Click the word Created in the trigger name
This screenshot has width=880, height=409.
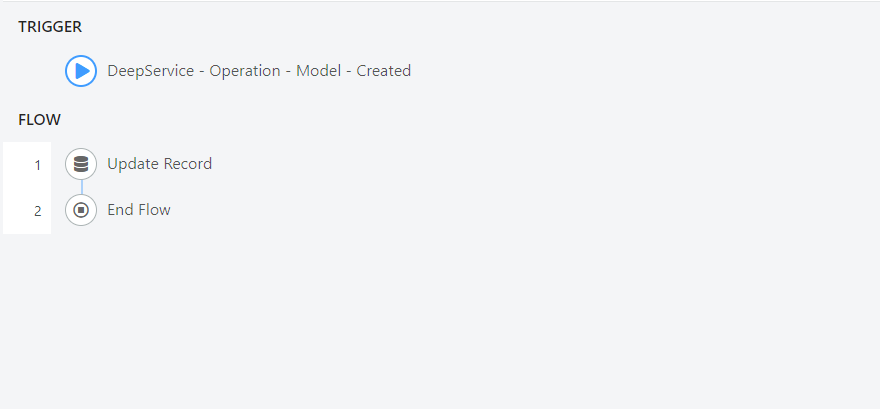(384, 71)
